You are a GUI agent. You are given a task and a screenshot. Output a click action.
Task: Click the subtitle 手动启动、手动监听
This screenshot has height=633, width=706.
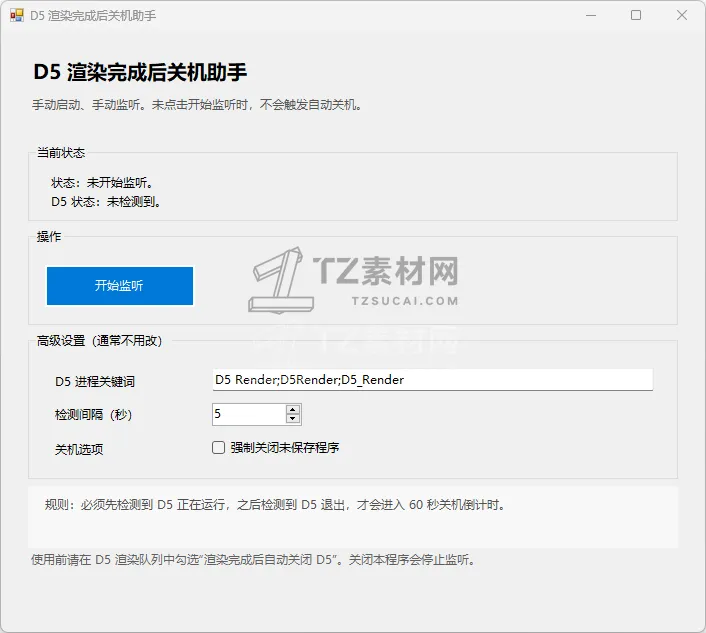click(x=197, y=105)
